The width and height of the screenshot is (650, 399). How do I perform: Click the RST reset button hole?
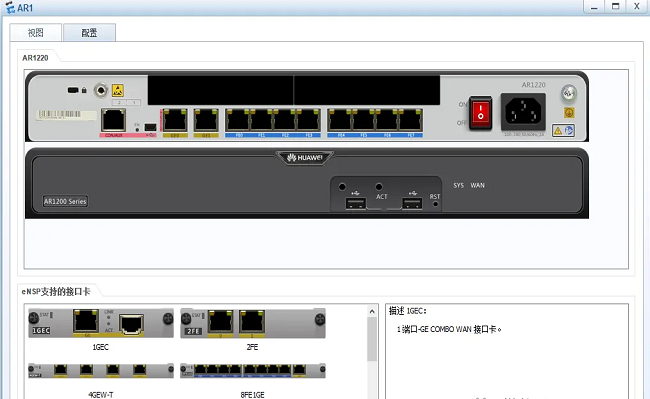tap(435, 204)
